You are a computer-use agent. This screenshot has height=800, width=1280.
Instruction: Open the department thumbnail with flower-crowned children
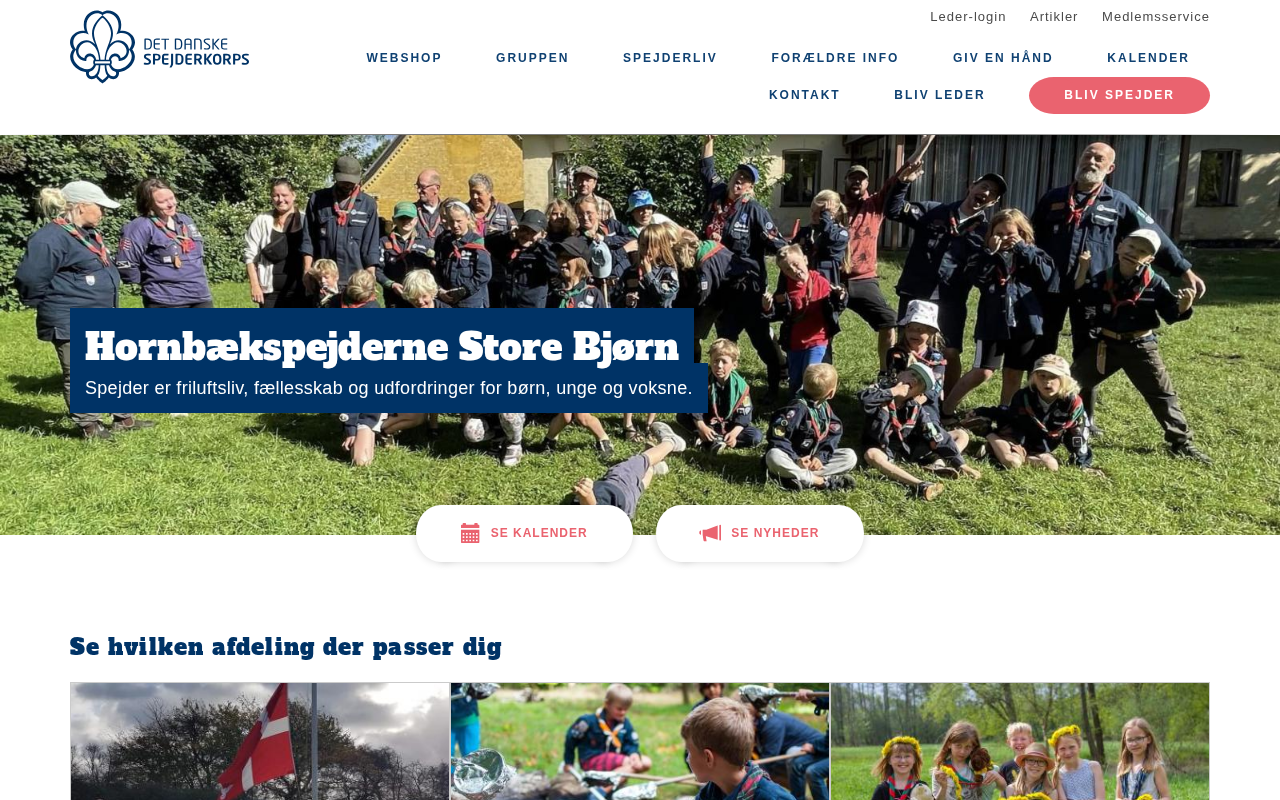click(1020, 741)
